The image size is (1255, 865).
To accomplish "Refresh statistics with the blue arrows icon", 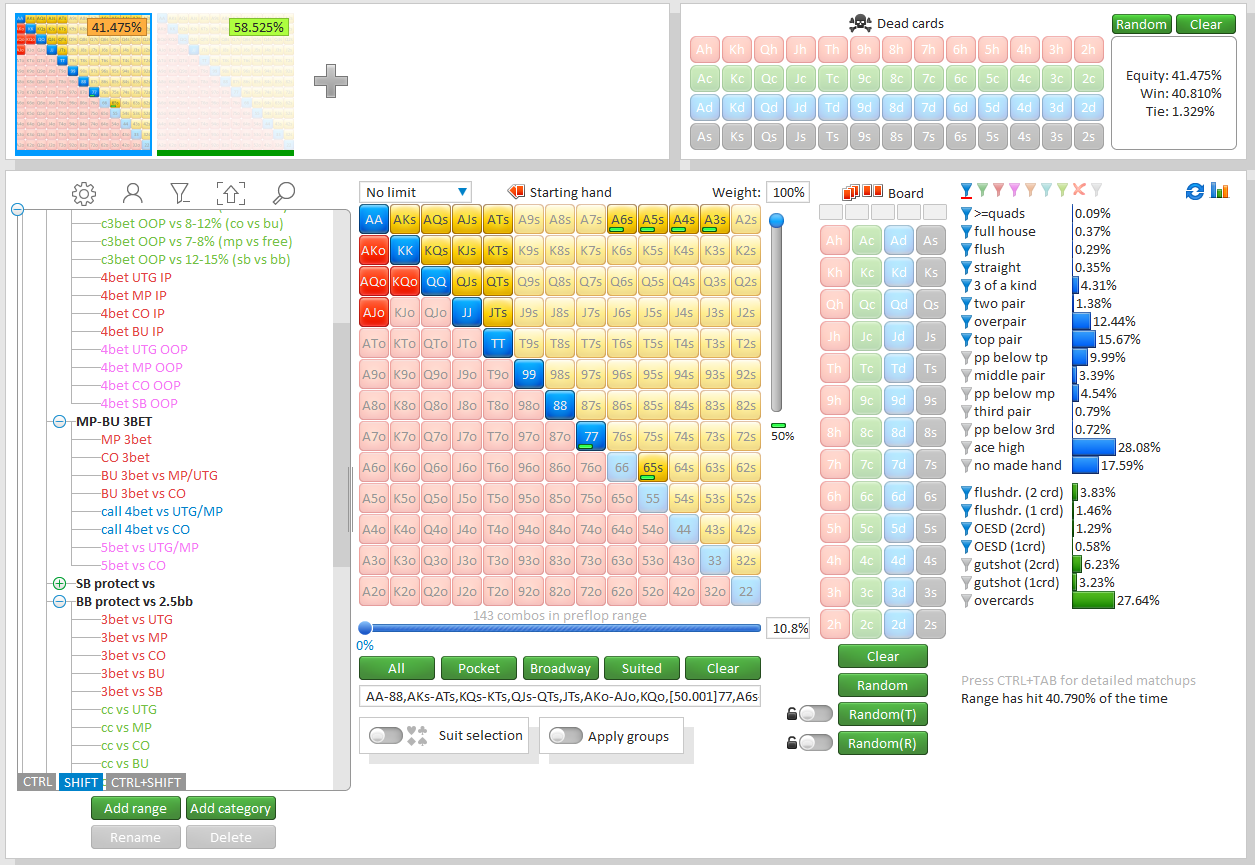I will (x=1194, y=191).
